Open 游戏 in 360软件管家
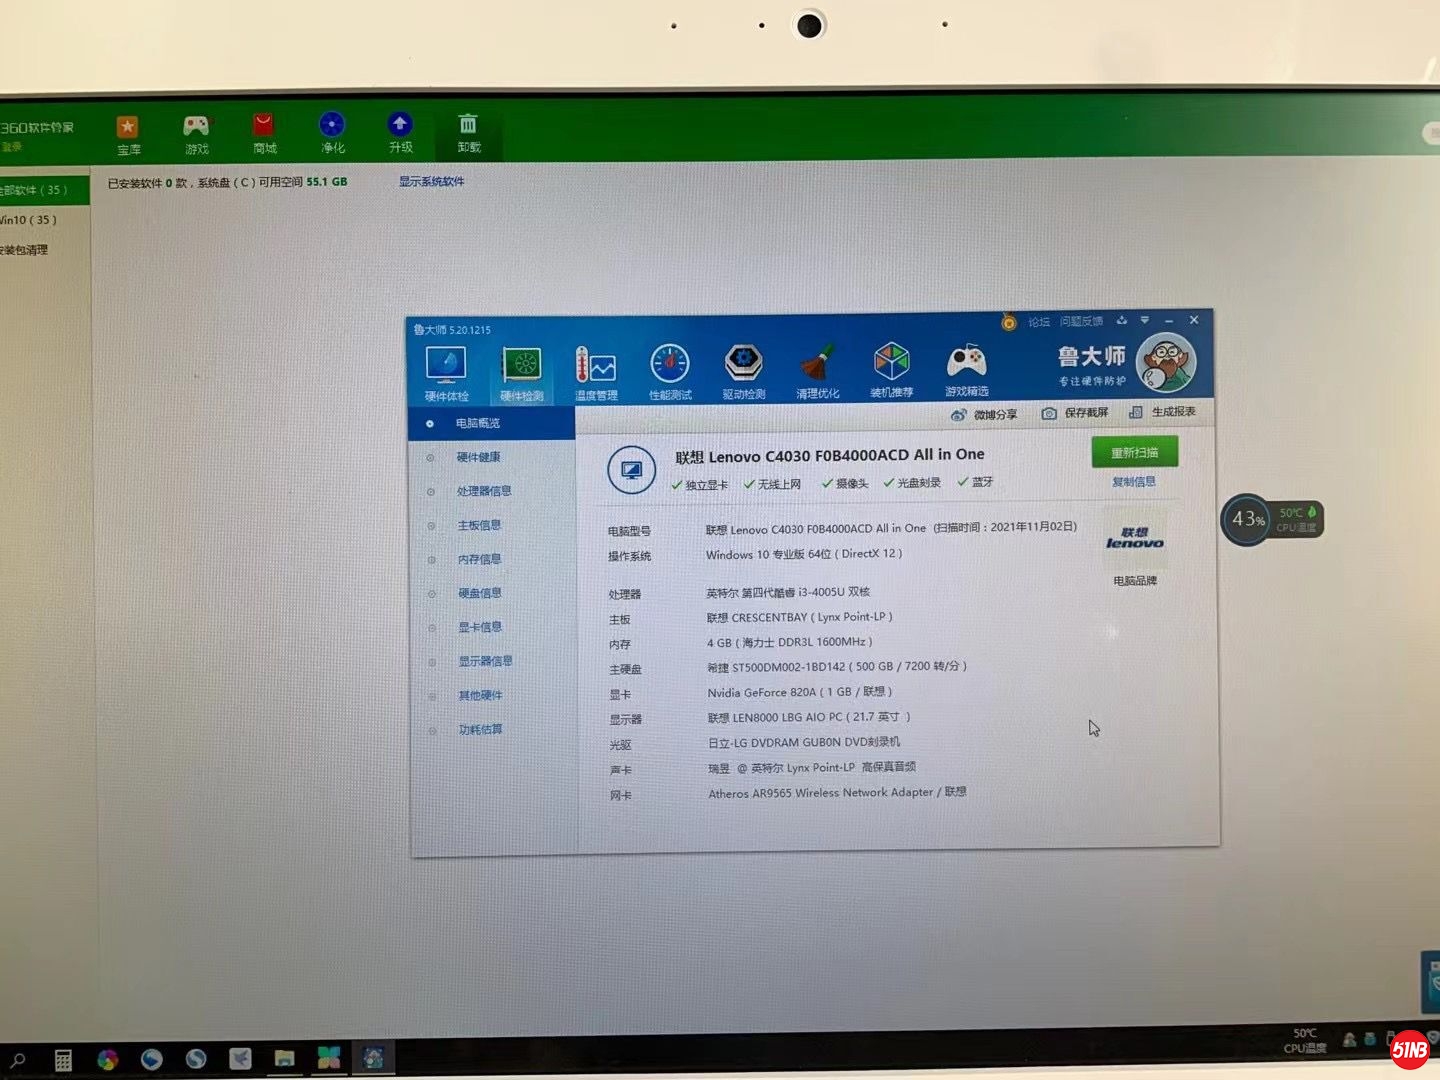Screen dimensions: 1440x1080 click(196, 135)
